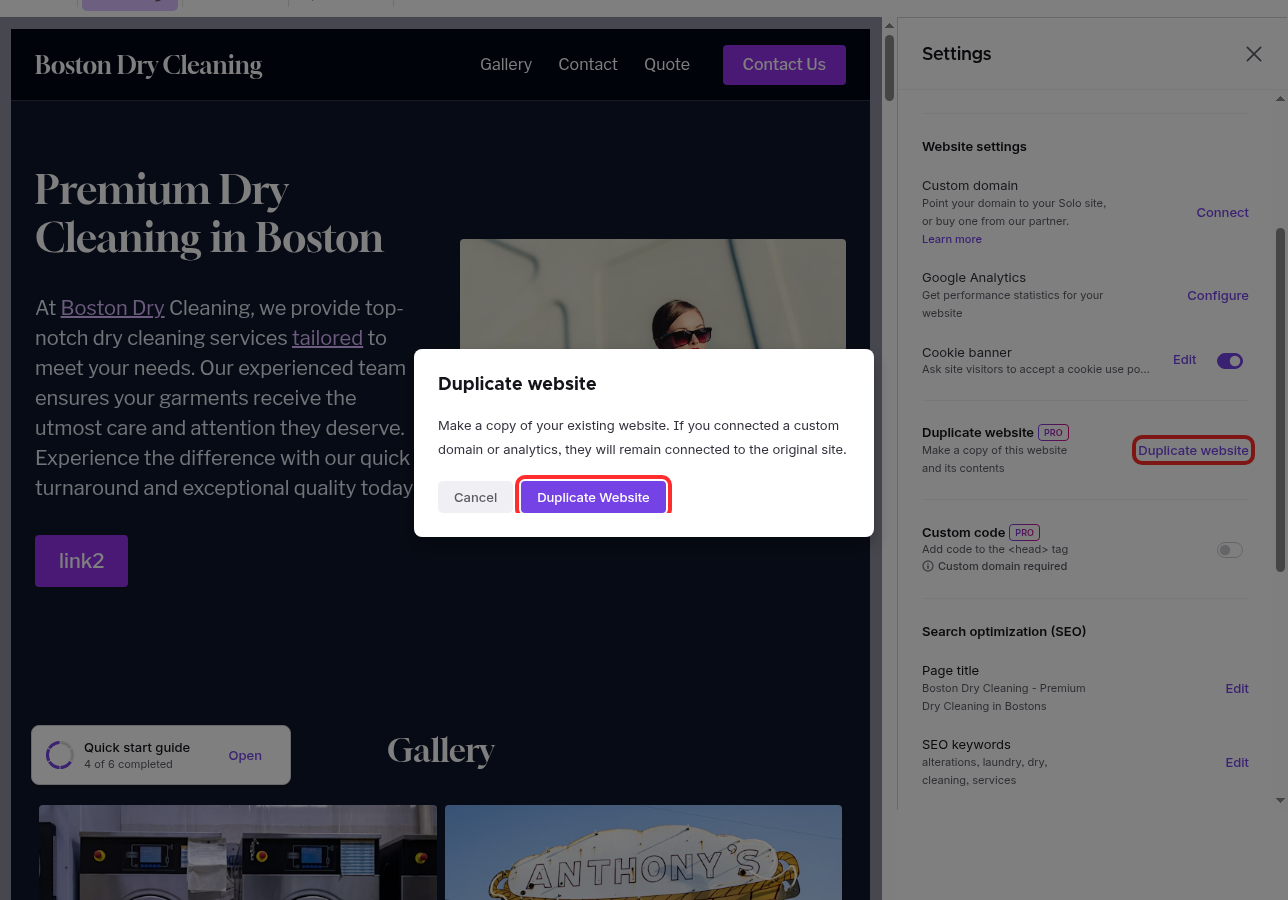Click the PRO badge next to Custom code
The height and width of the screenshot is (900, 1288).
(x=1024, y=533)
